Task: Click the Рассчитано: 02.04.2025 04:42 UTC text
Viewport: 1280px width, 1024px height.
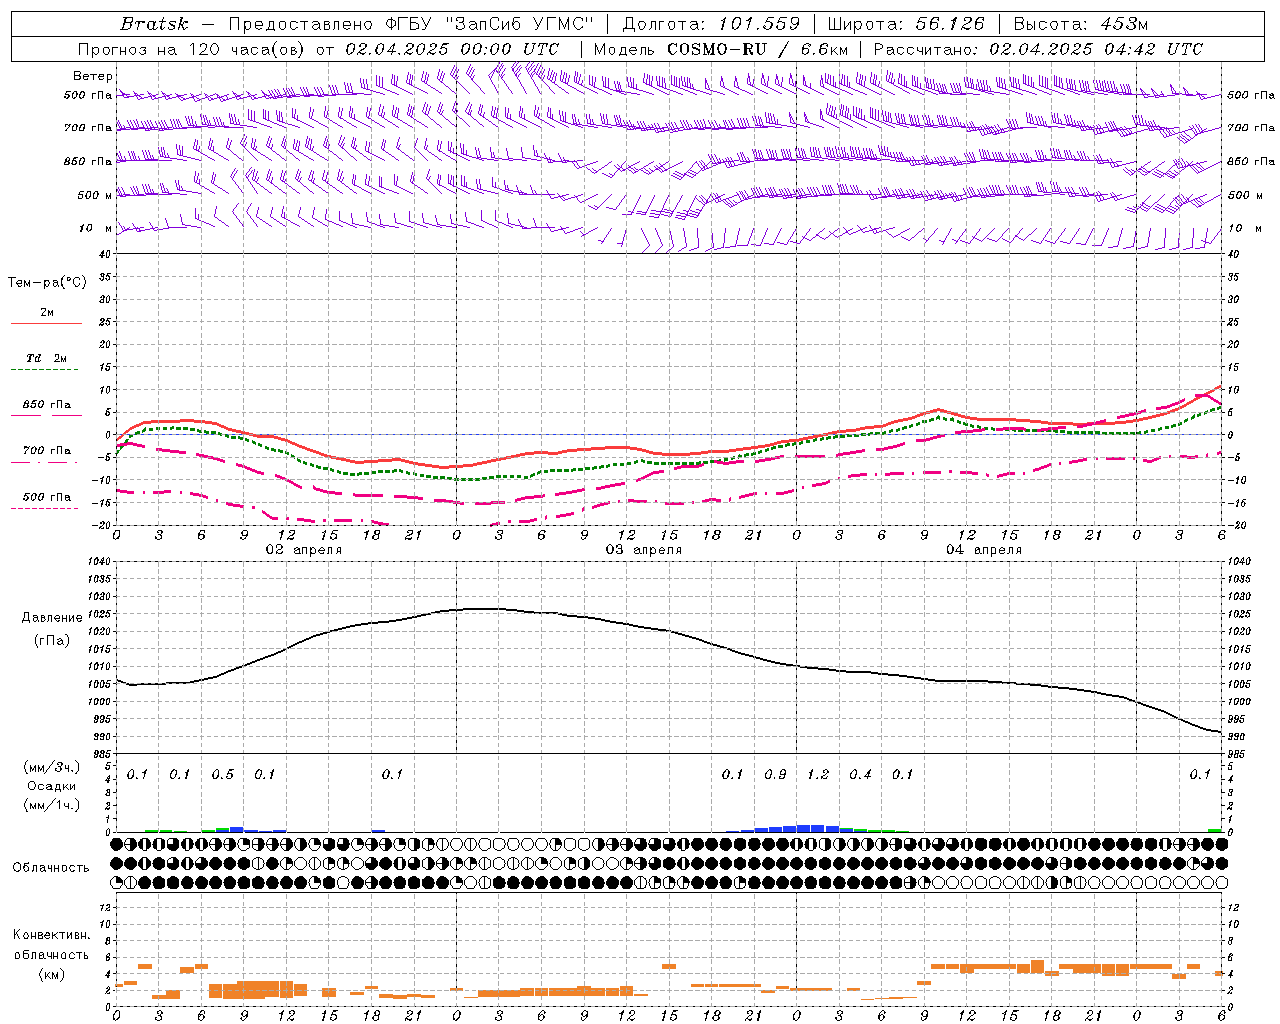Action: 1038,49
